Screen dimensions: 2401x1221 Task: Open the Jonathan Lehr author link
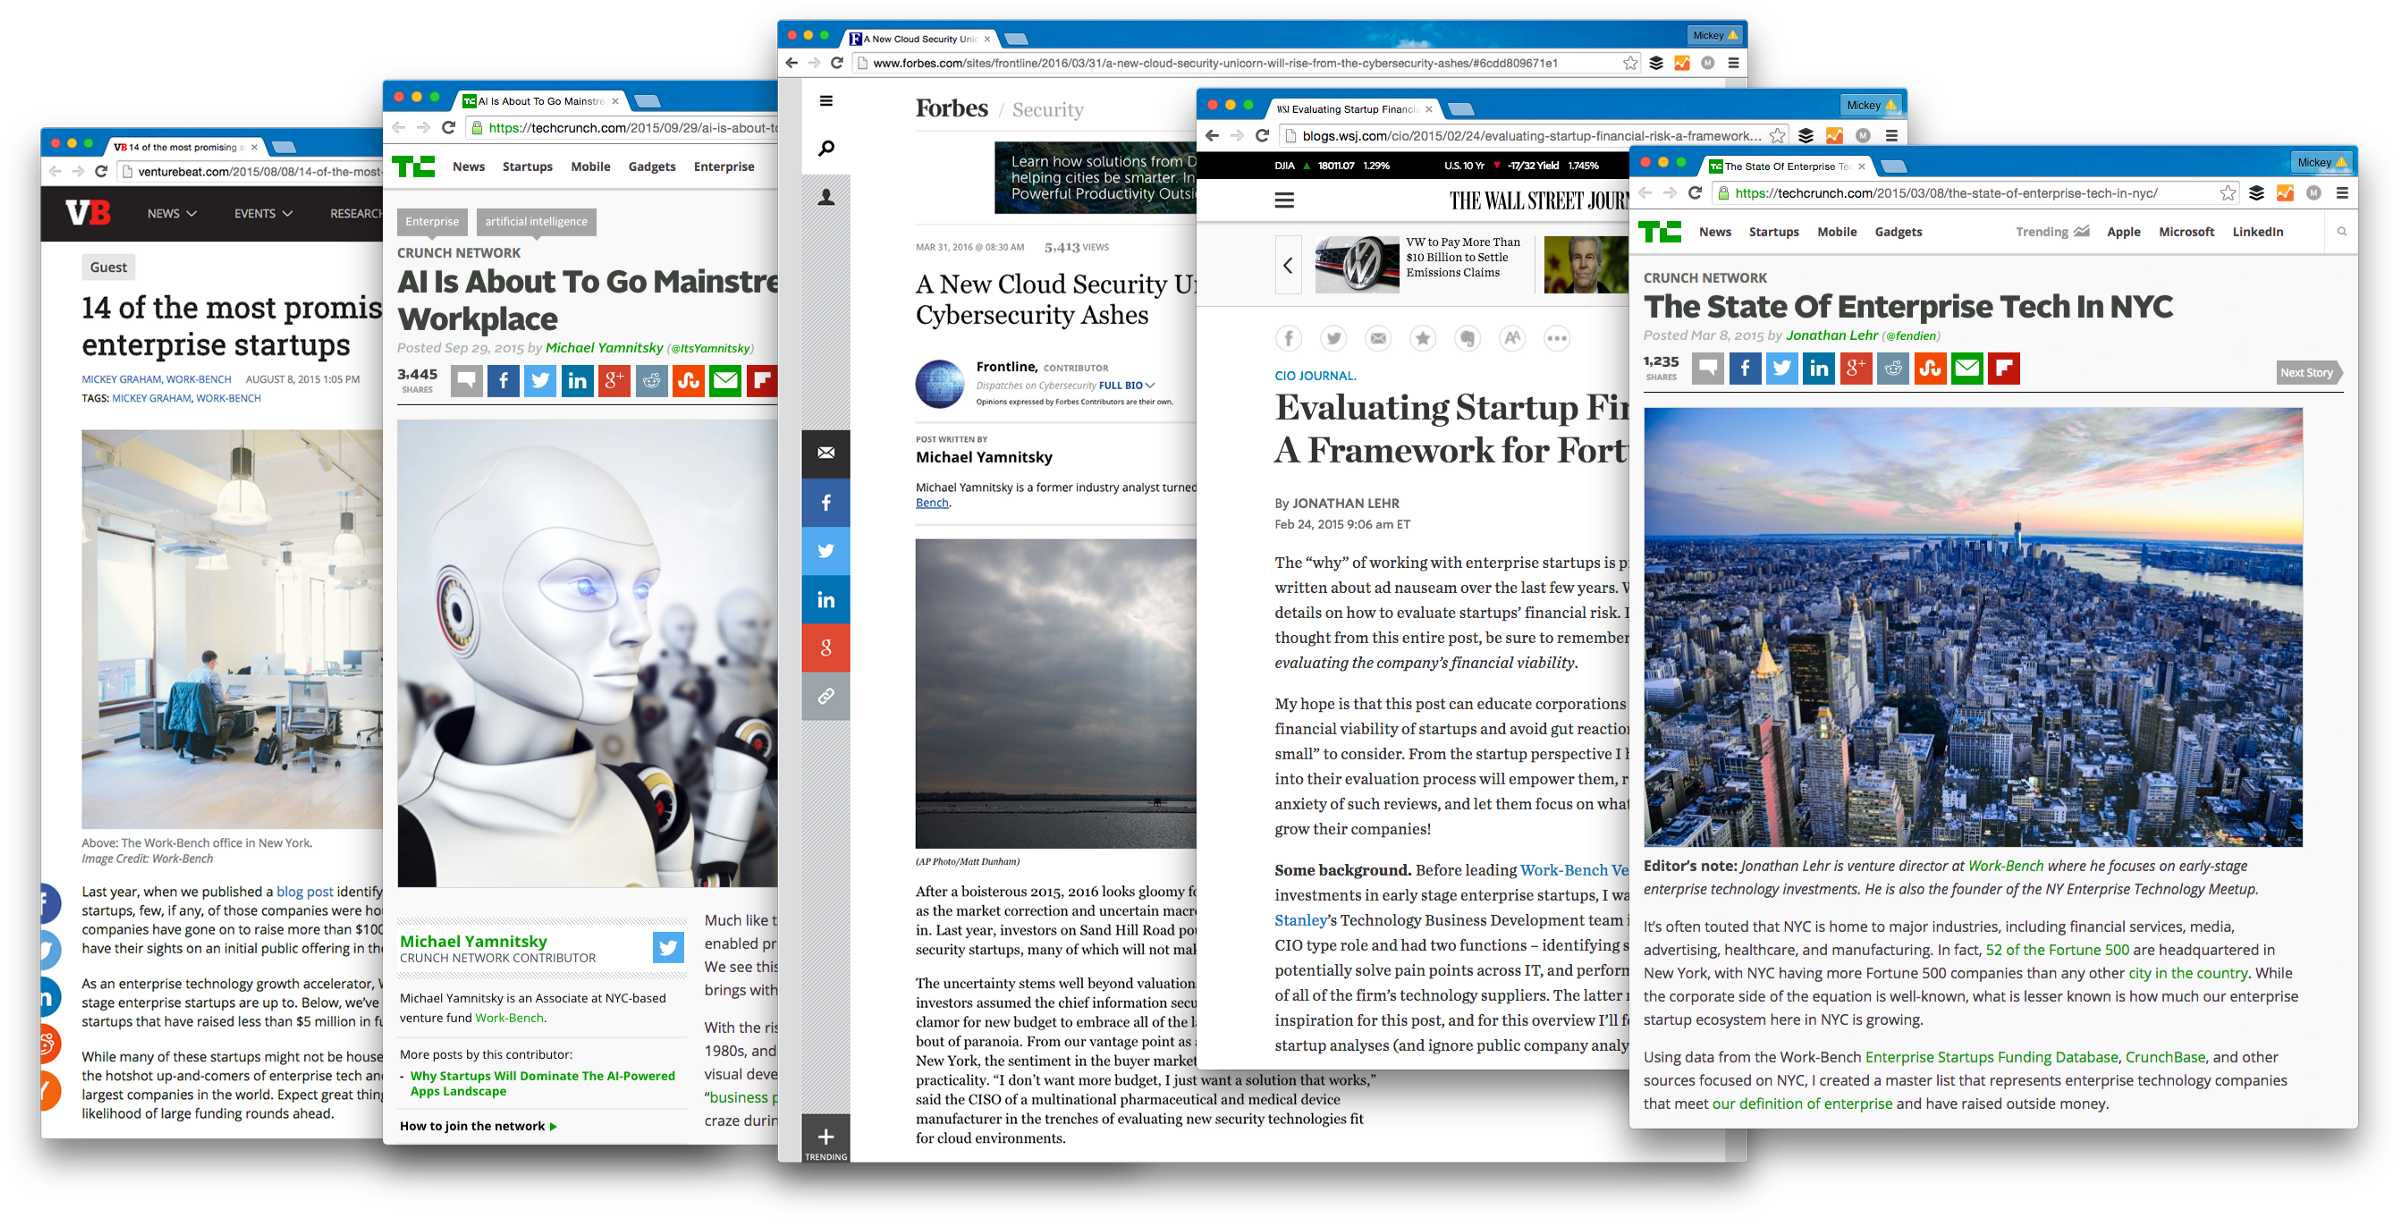pyautogui.click(x=1832, y=336)
